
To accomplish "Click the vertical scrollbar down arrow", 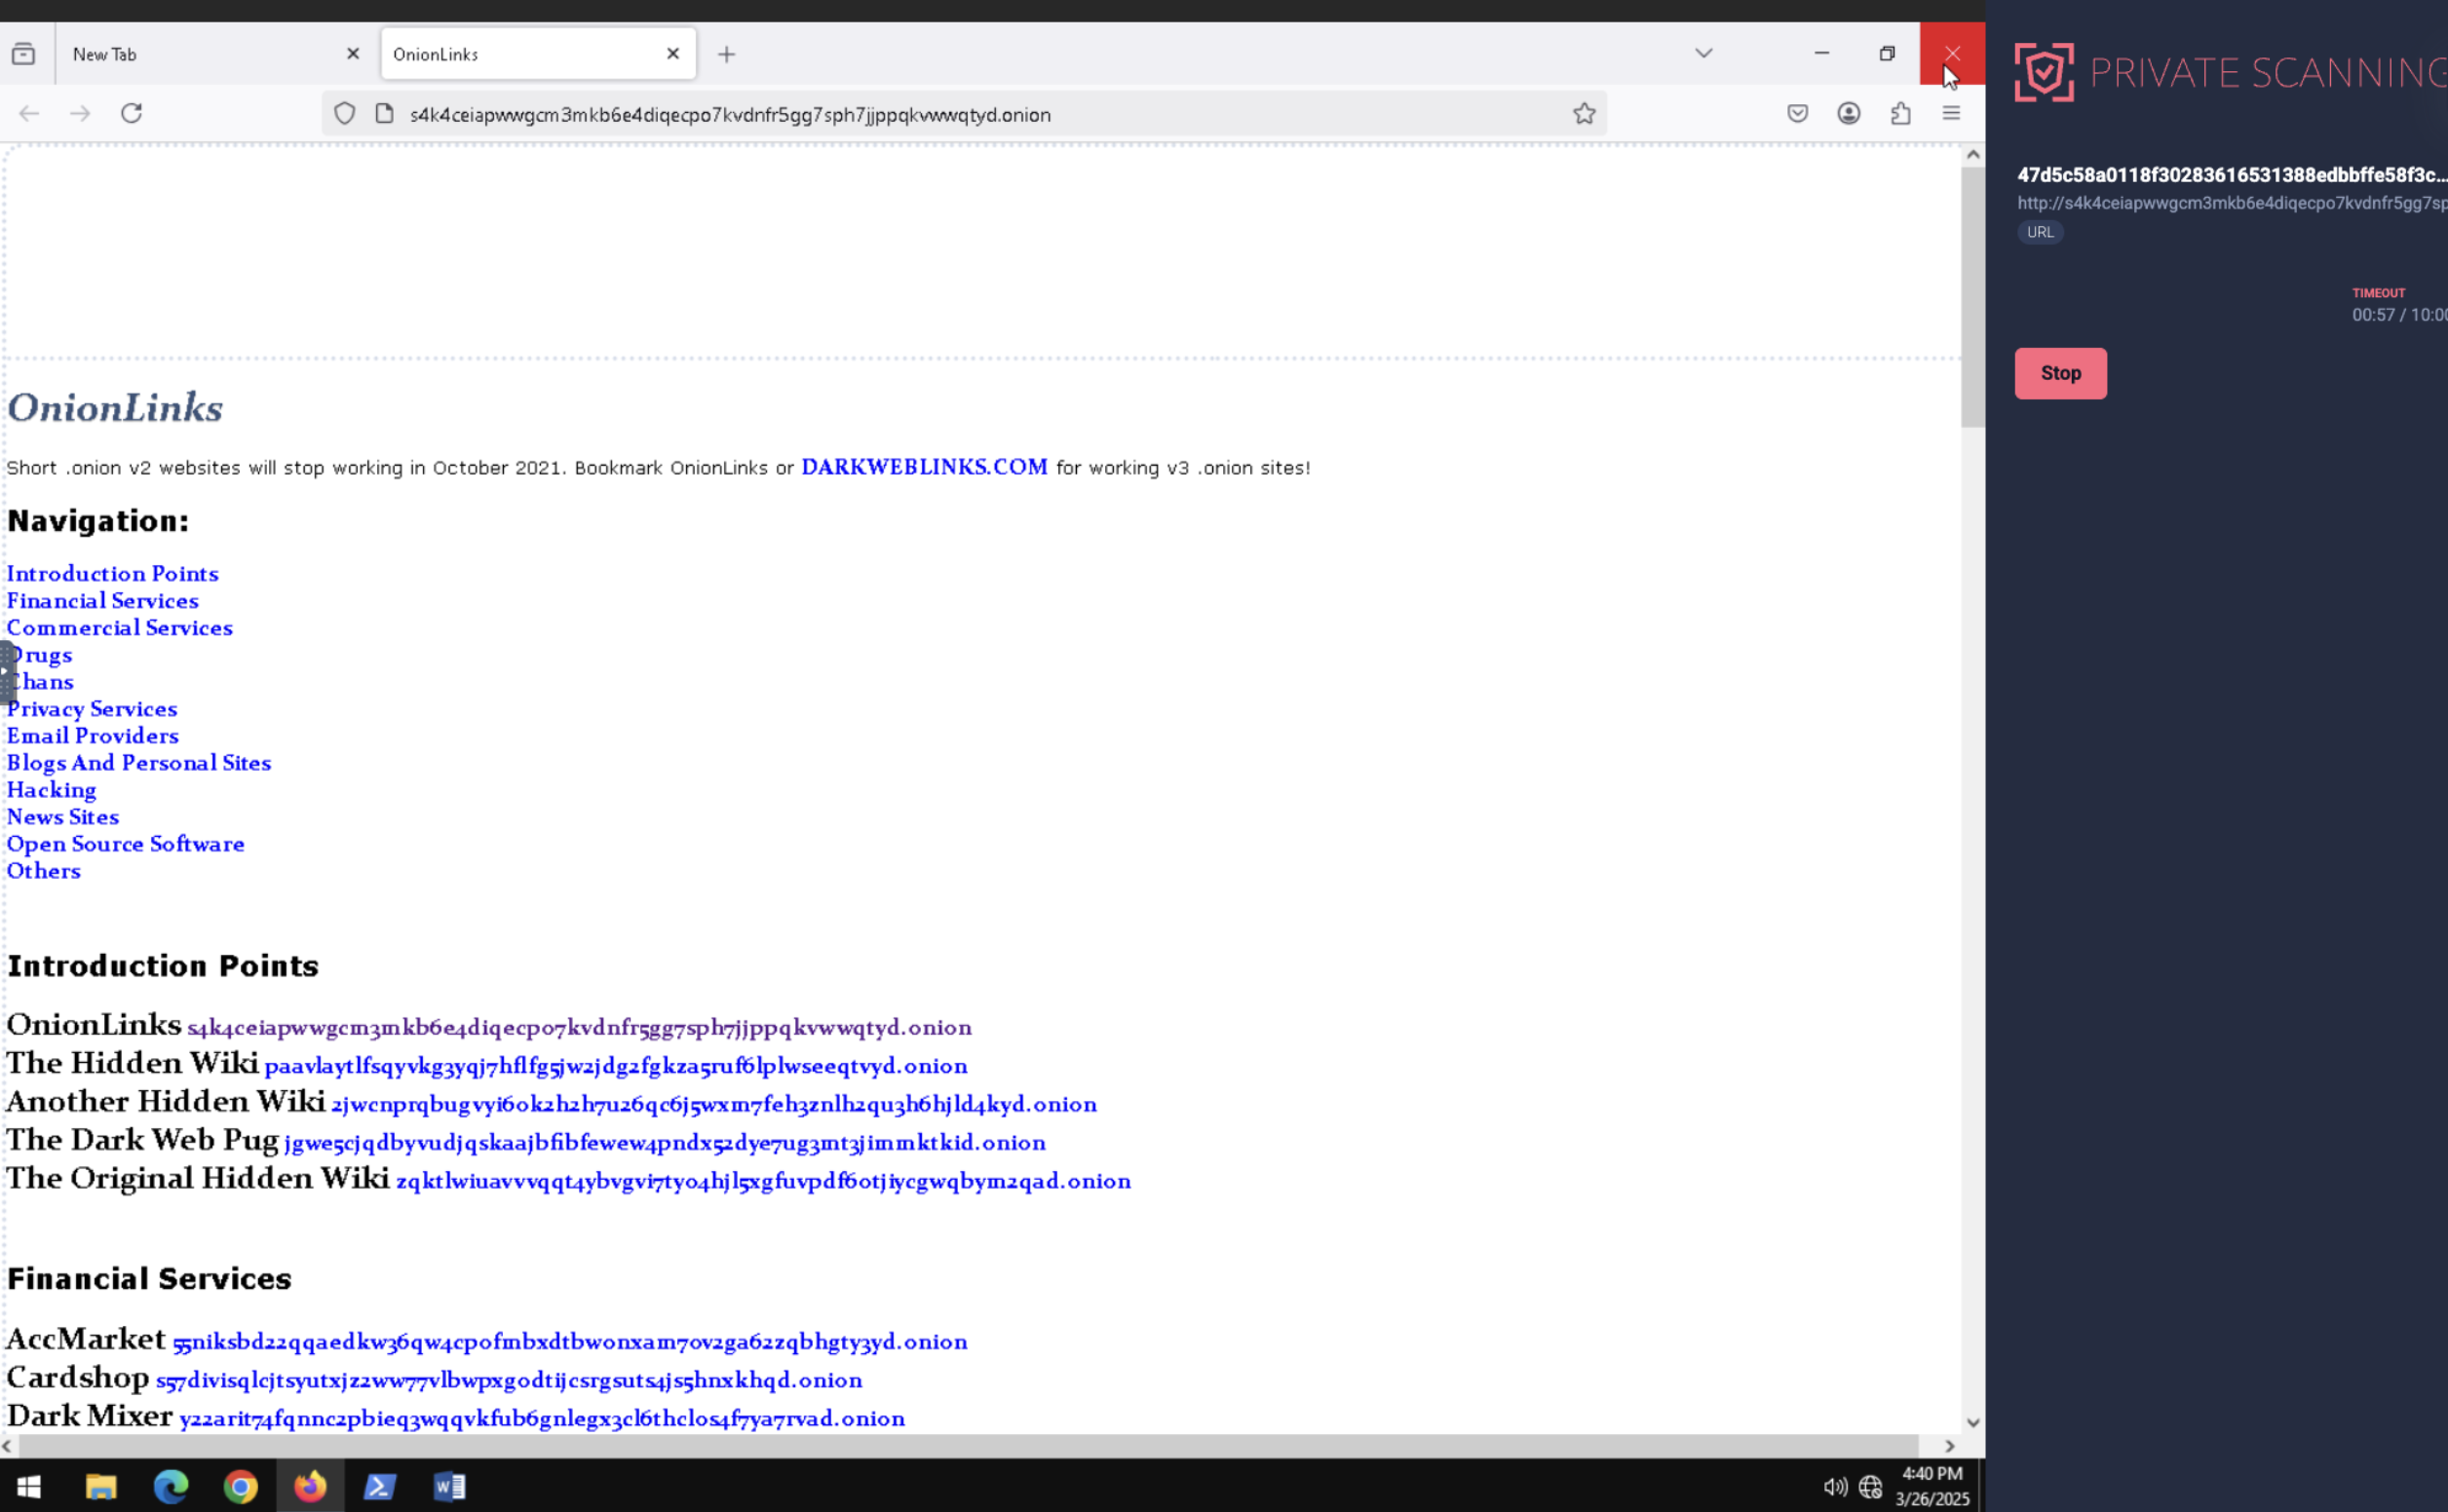I will 1972,1422.
